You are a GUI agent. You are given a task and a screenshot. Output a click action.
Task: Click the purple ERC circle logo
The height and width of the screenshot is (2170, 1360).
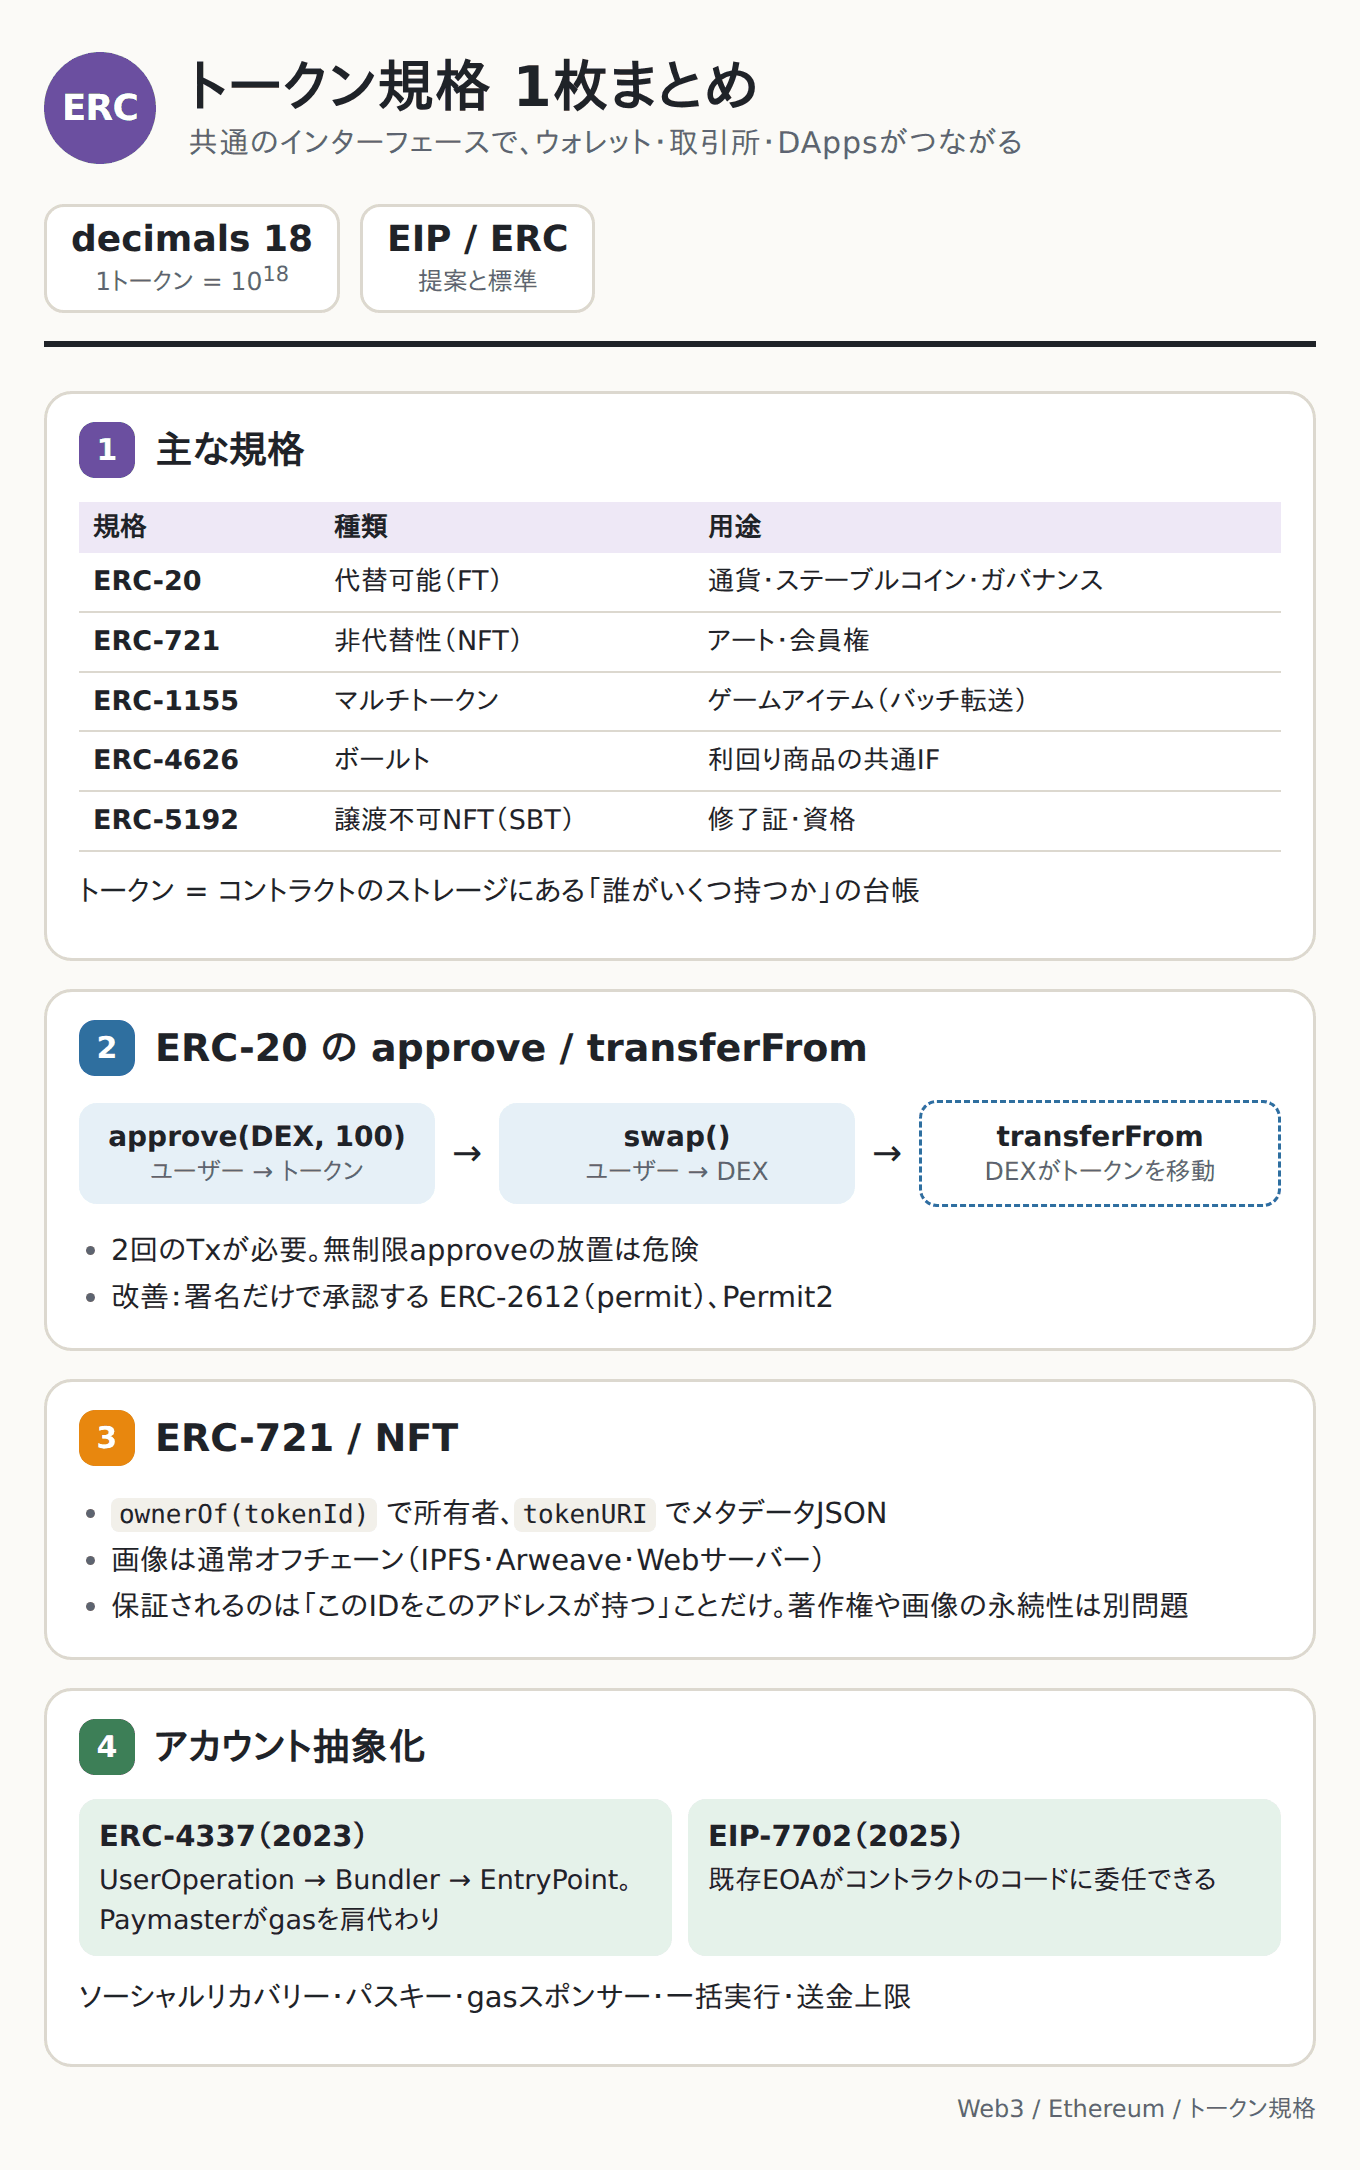coord(100,108)
